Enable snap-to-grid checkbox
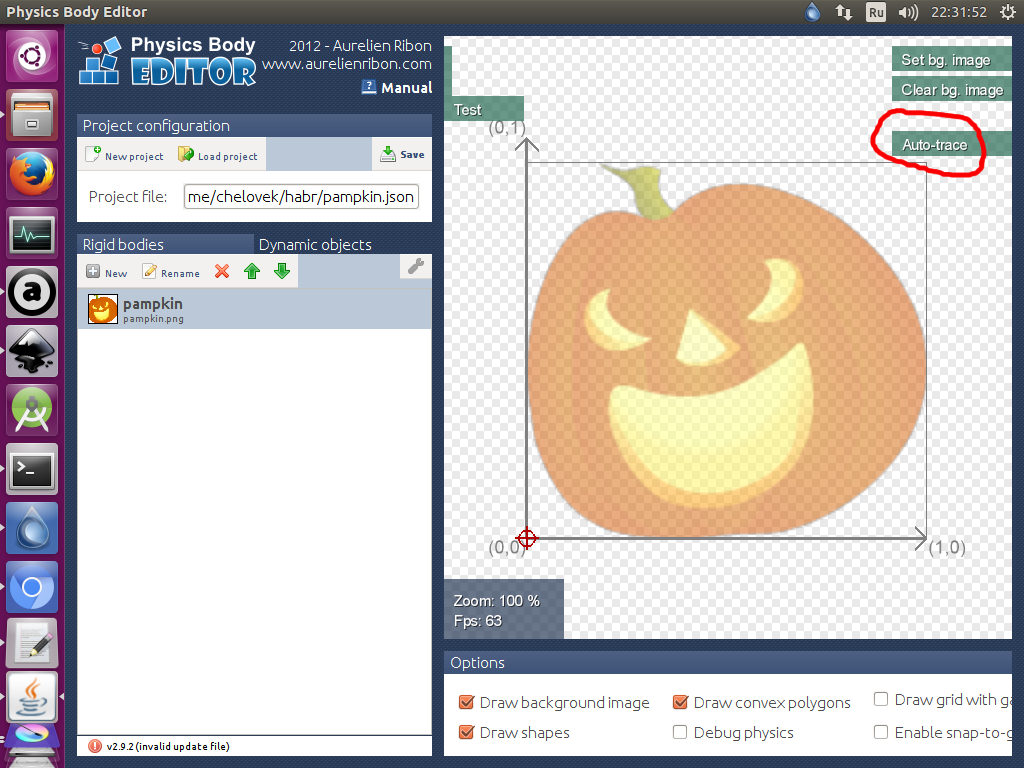The width and height of the screenshot is (1024, 768). 881,732
